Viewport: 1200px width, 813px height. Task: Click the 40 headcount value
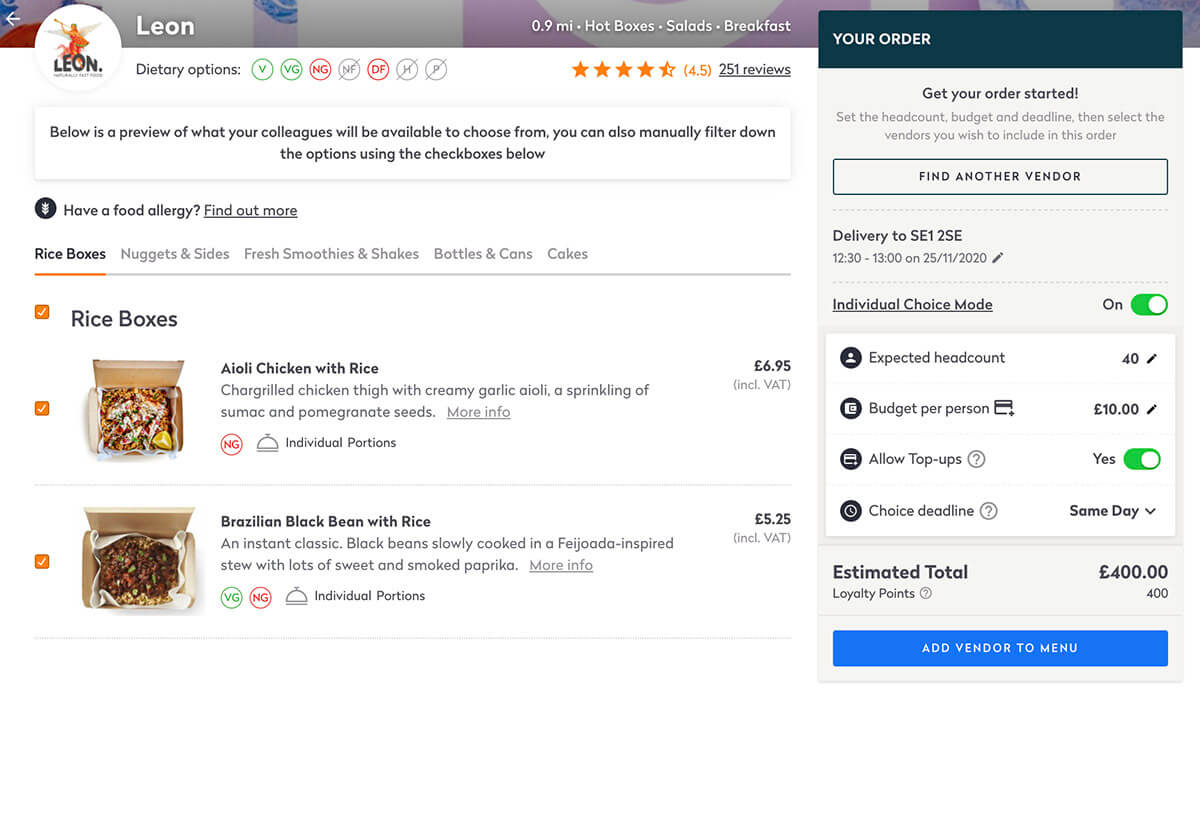[x=1130, y=358]
